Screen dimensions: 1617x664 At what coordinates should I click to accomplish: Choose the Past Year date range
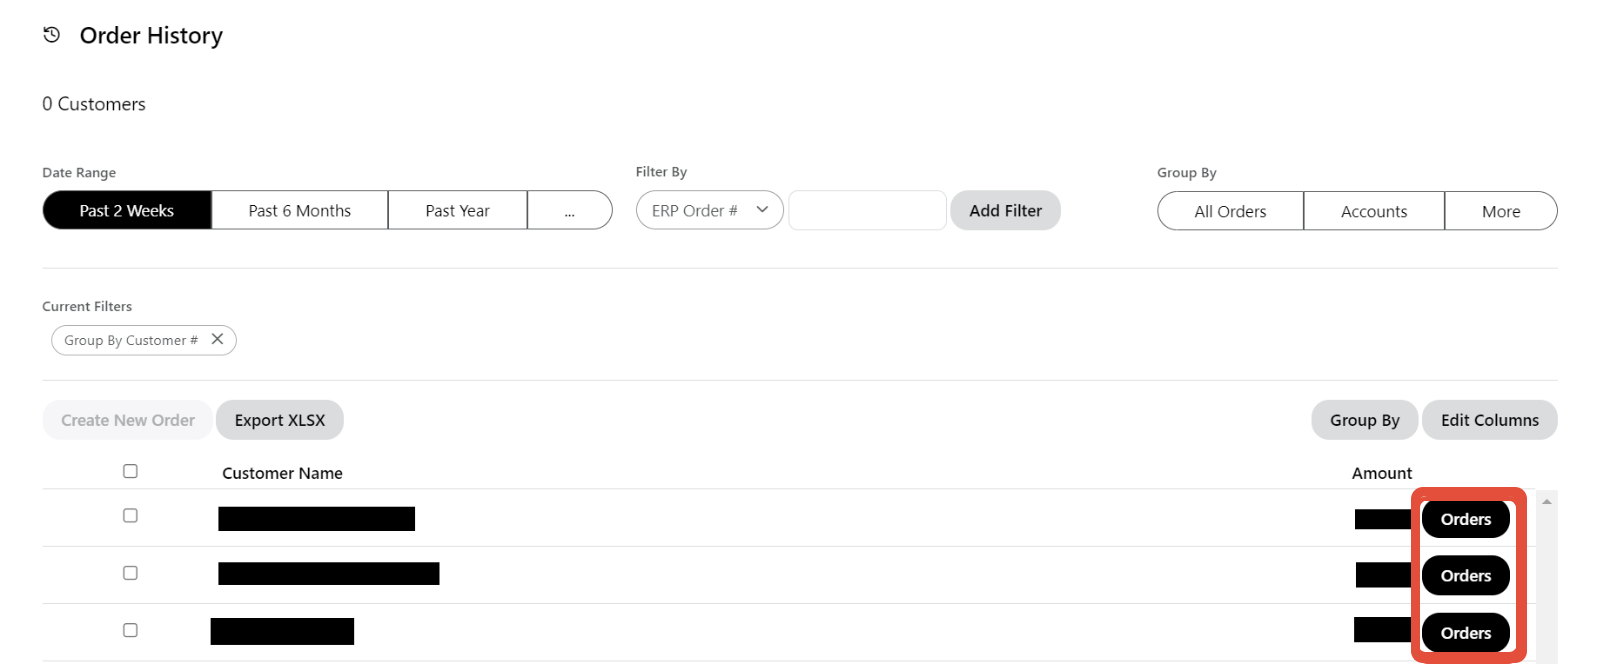click(457, 210)
